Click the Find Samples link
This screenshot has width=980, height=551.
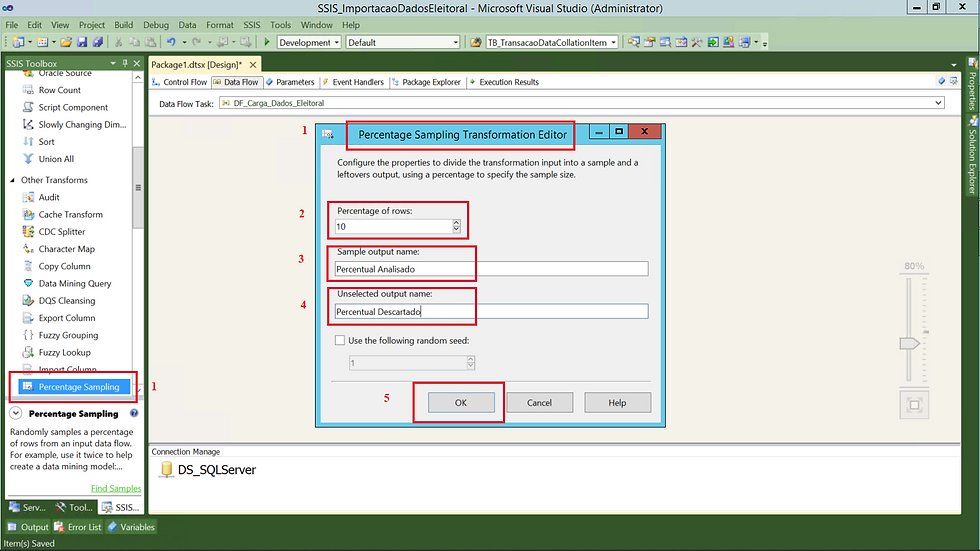pos(116,489)
